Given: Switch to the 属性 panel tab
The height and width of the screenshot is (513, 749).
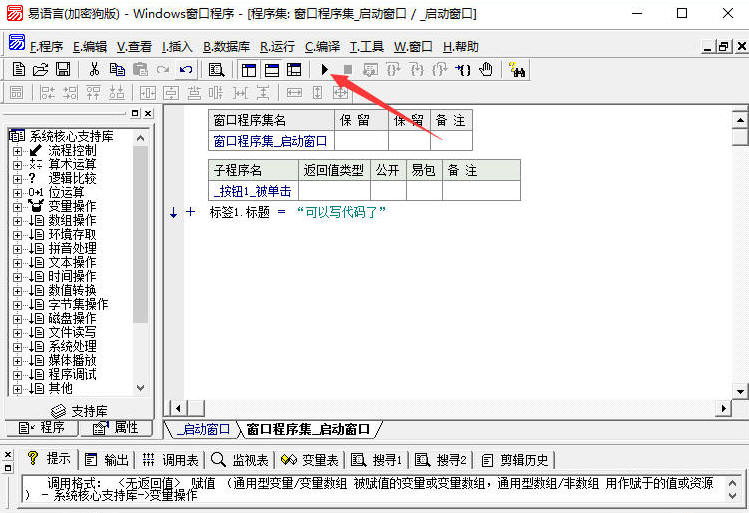Looking at the screenshot, I should (x=116, y=428).
